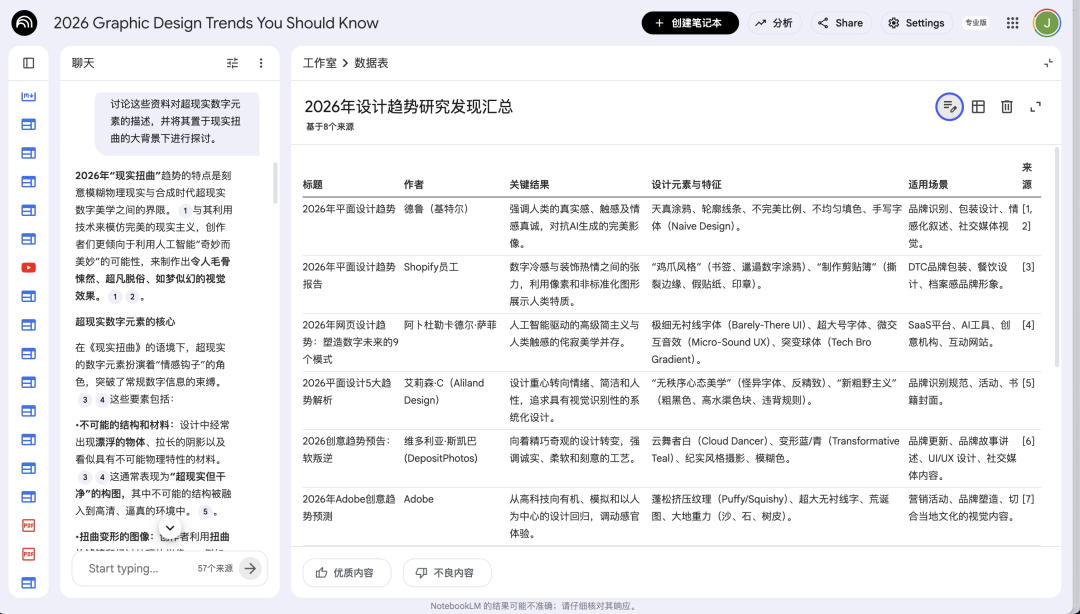
Task: Expand the data table to fullscreen
Action: tap(1036, 107)
